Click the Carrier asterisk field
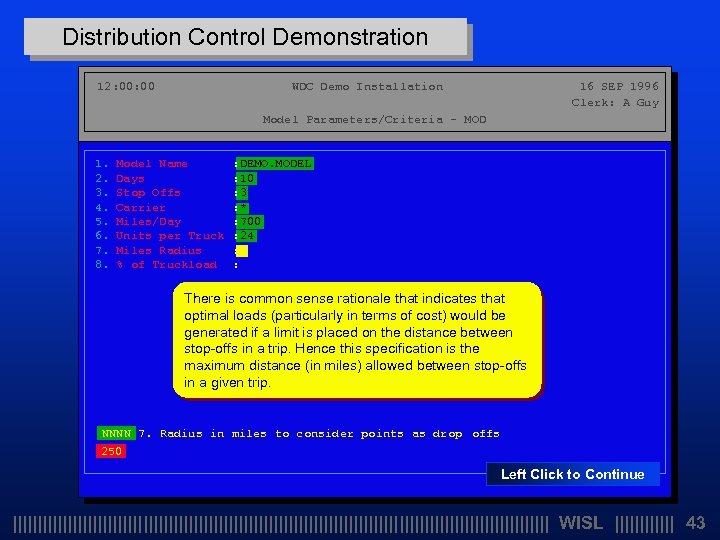This screenshot has width=720, height=540. click(243, 208)
